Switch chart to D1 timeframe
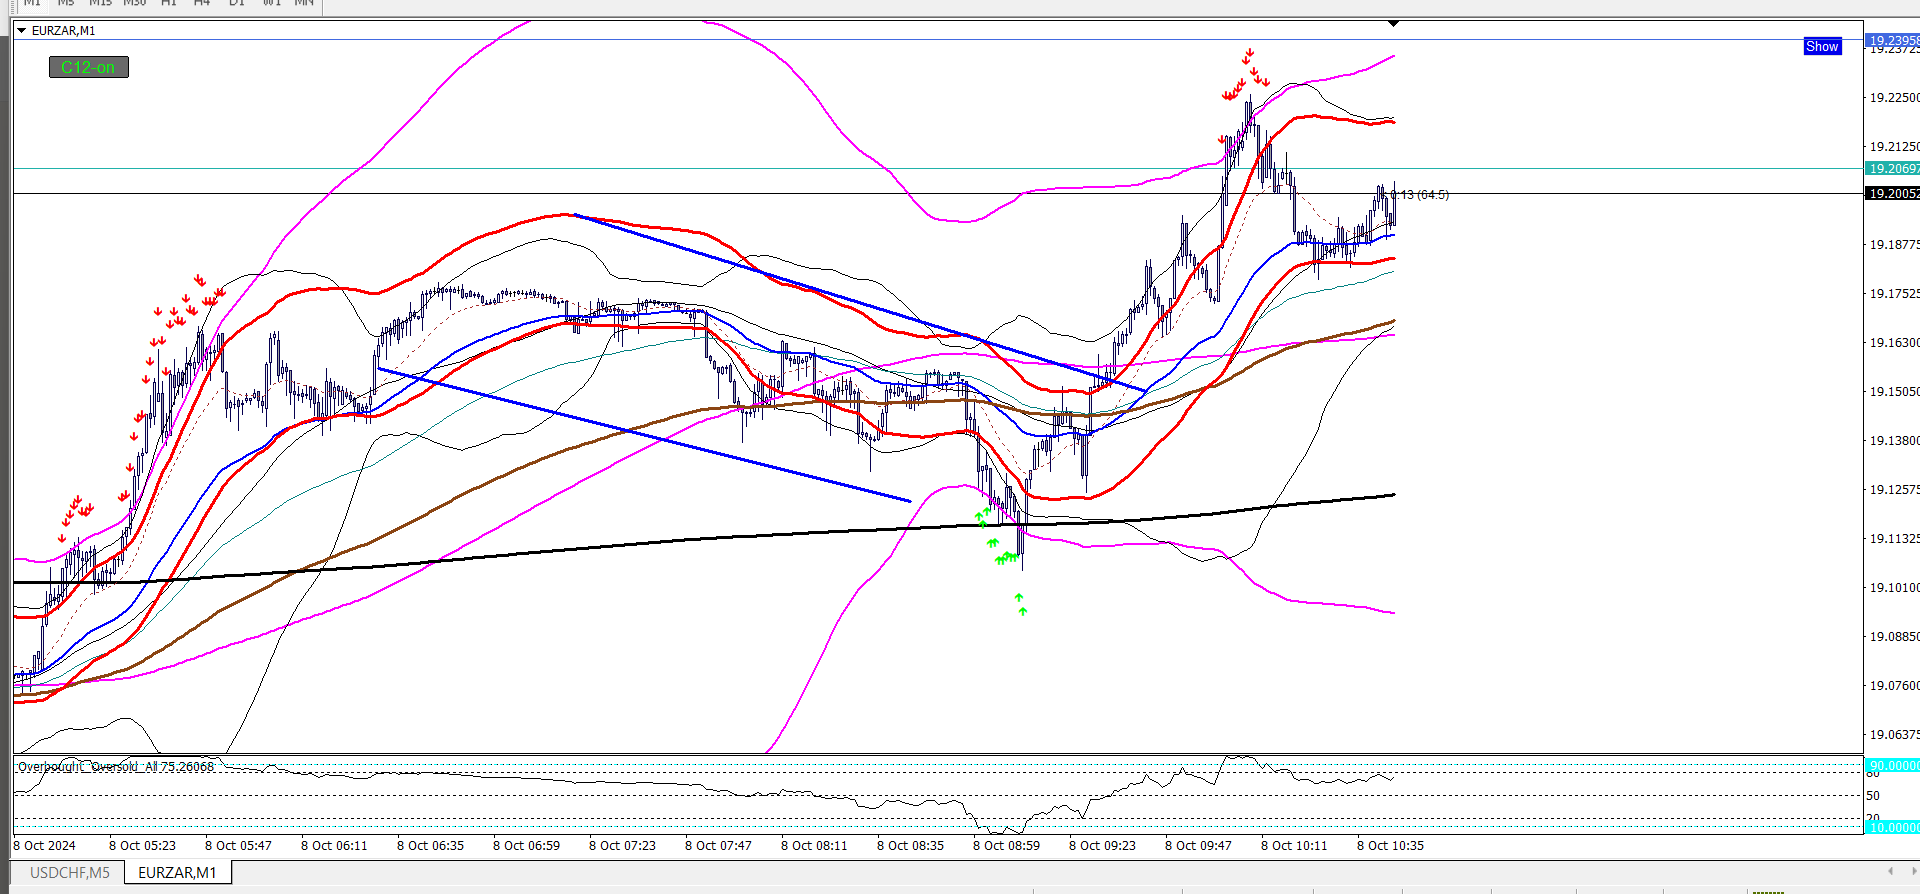This screenshot has width=1920, height=894. tap(237, 3)
